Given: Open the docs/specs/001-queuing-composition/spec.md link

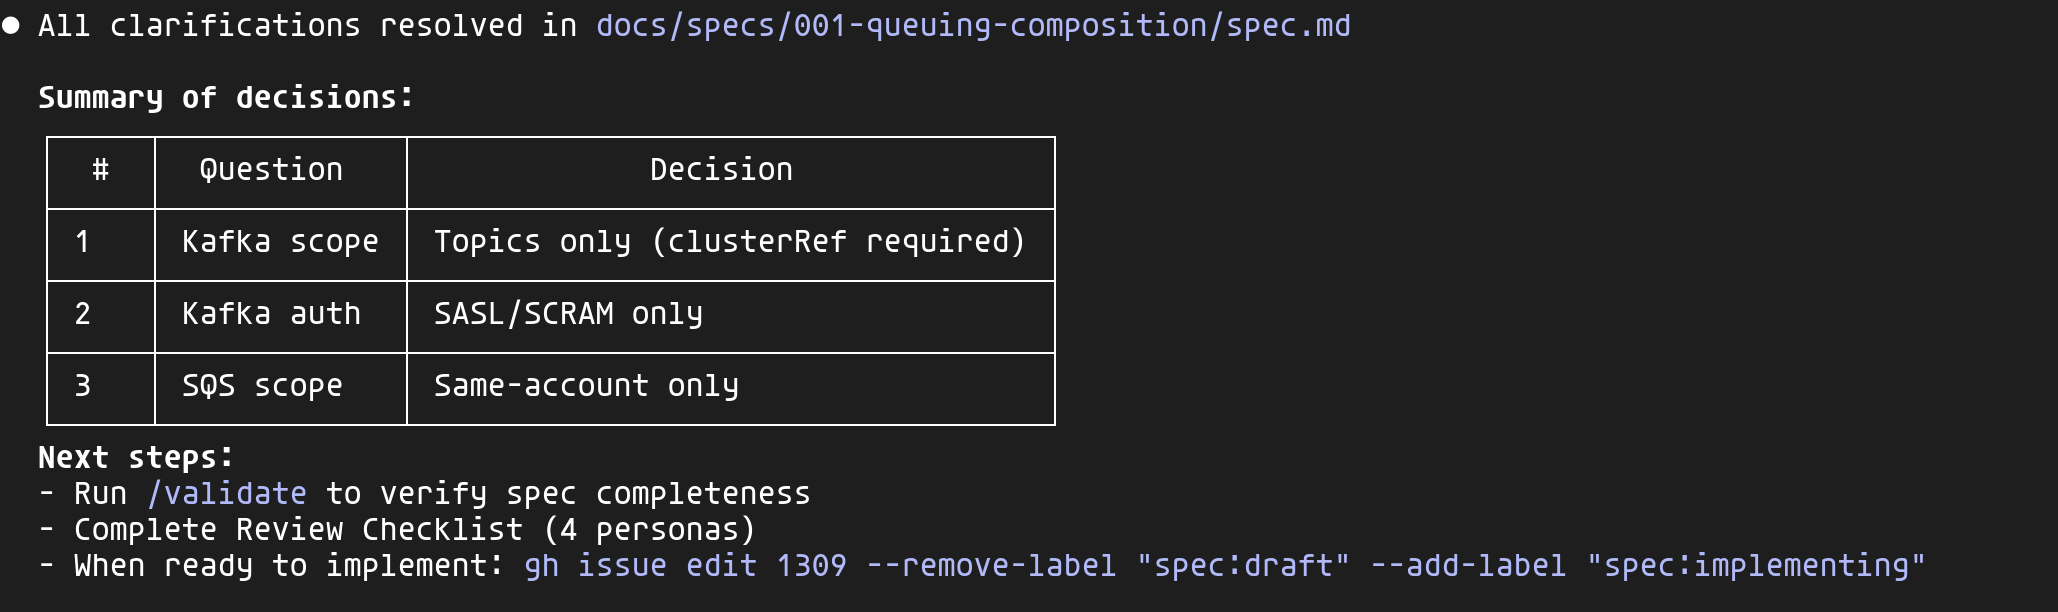Looking at the screenshot, I should (x=973, y=26).
